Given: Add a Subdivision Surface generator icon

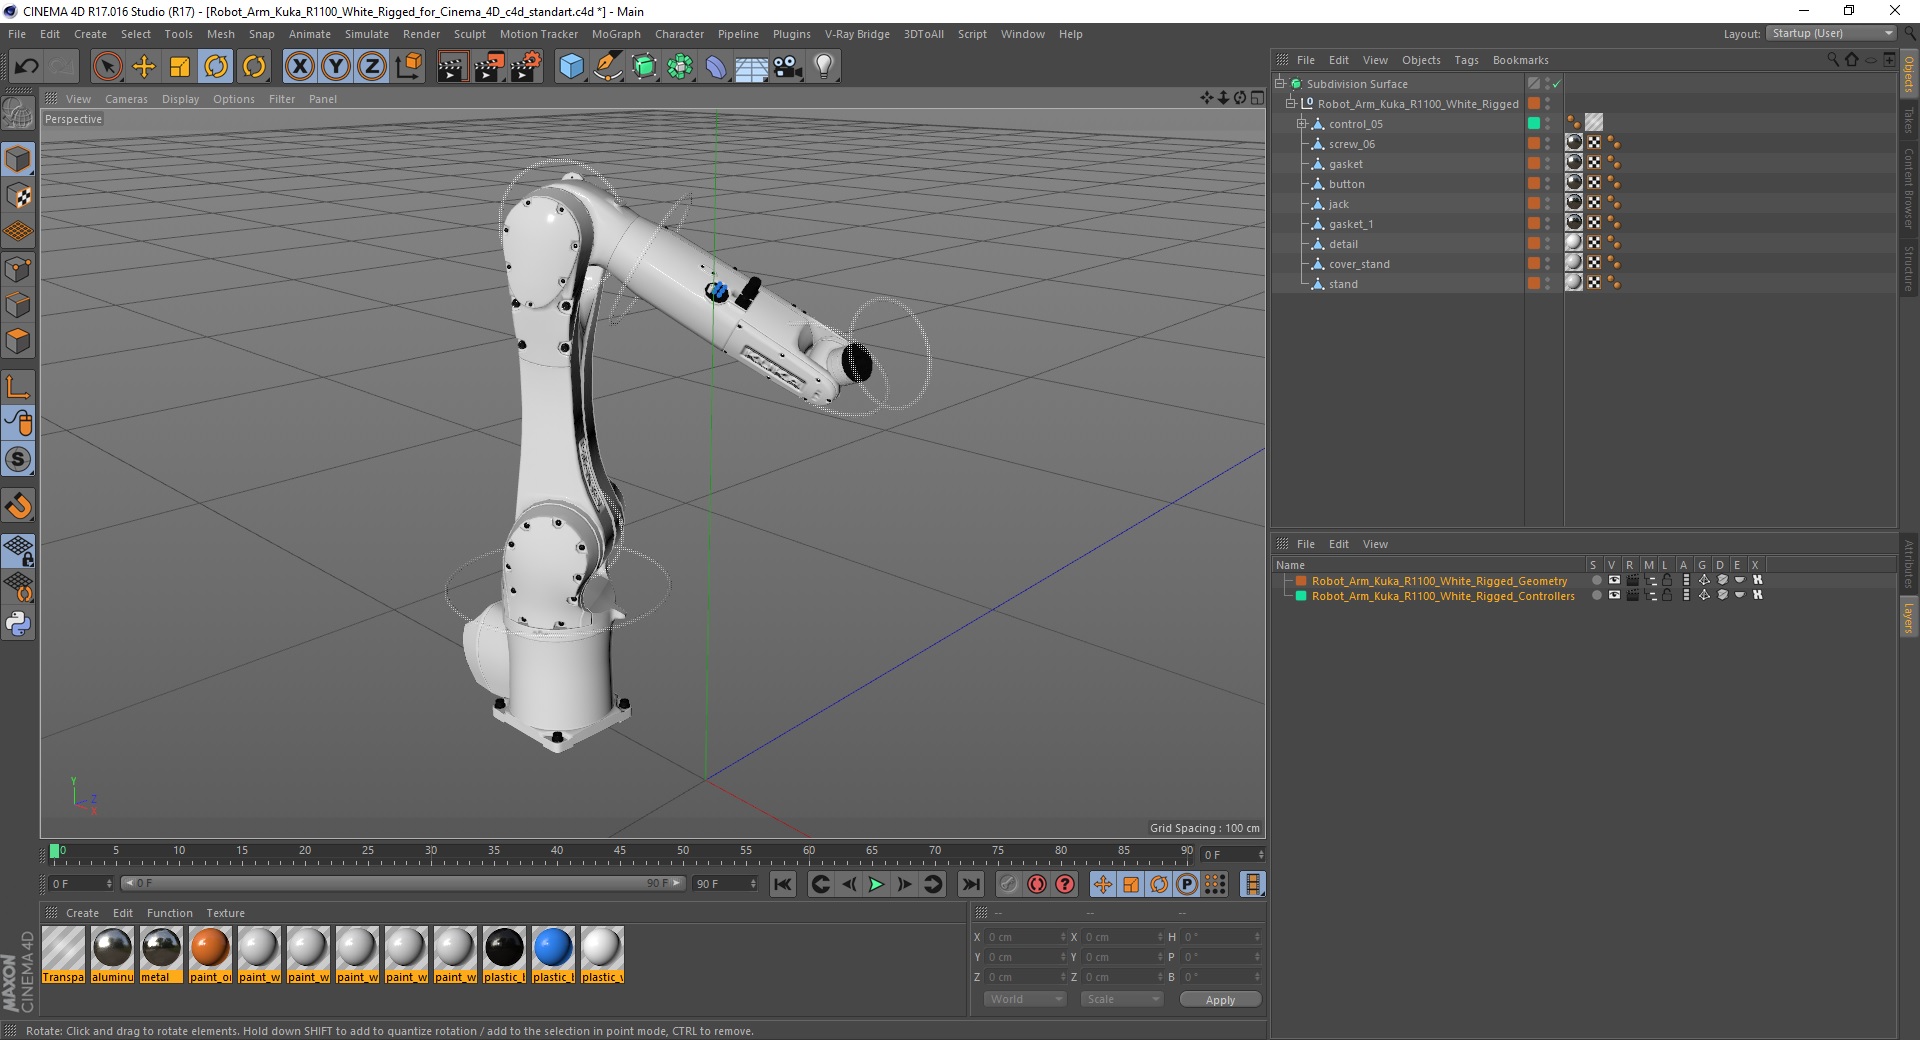Looking at the screenshot, I should tap(644, 67).
